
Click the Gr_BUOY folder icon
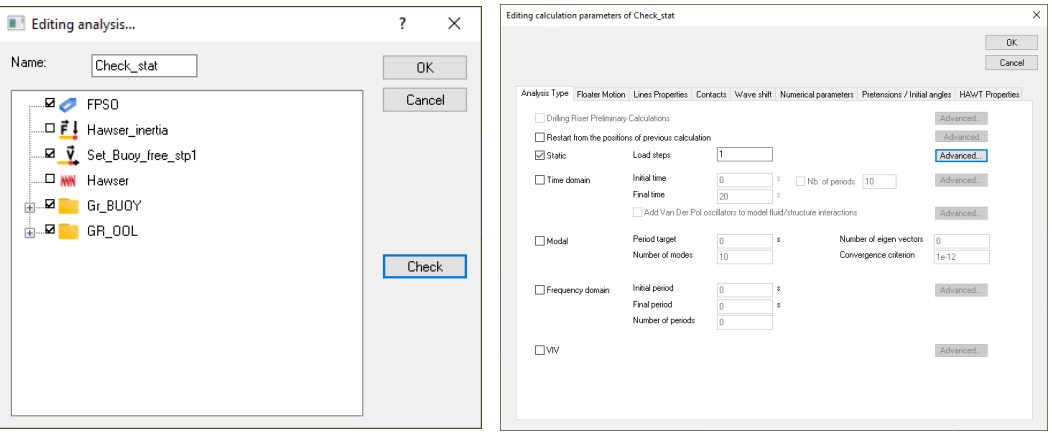point(68,206)
